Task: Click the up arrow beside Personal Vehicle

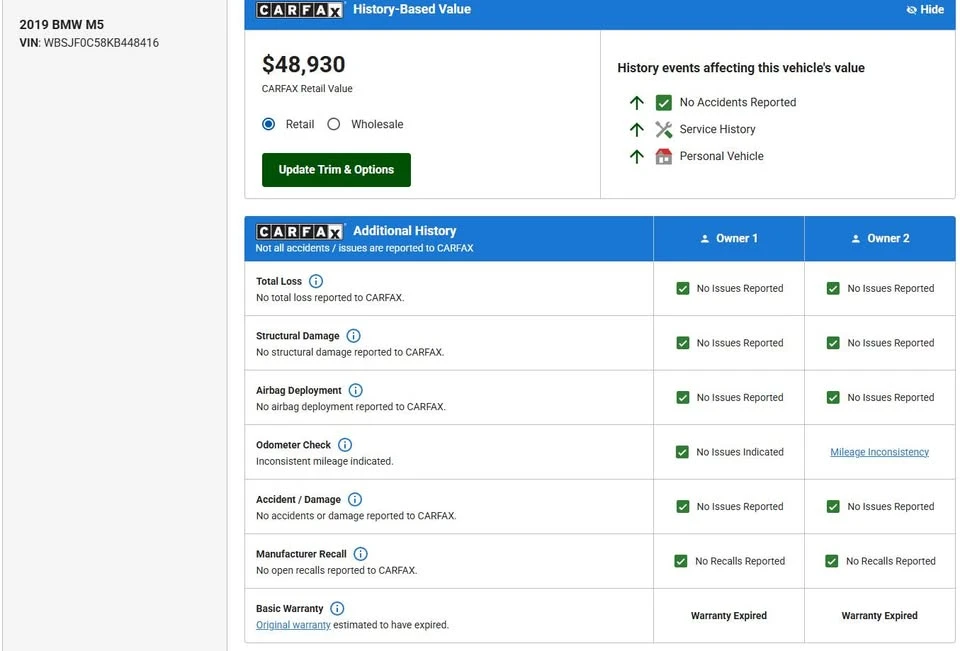Action: coord(637,156)
